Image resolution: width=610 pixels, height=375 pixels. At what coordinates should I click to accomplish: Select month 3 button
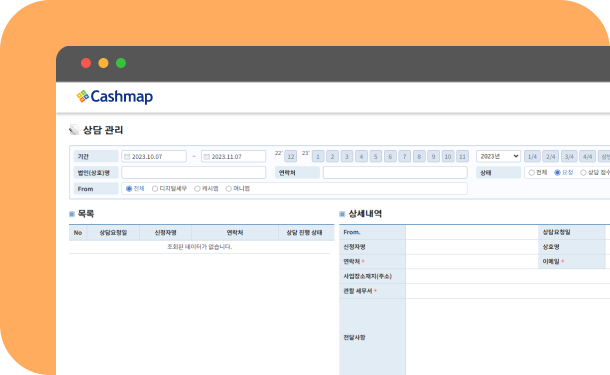347,156
